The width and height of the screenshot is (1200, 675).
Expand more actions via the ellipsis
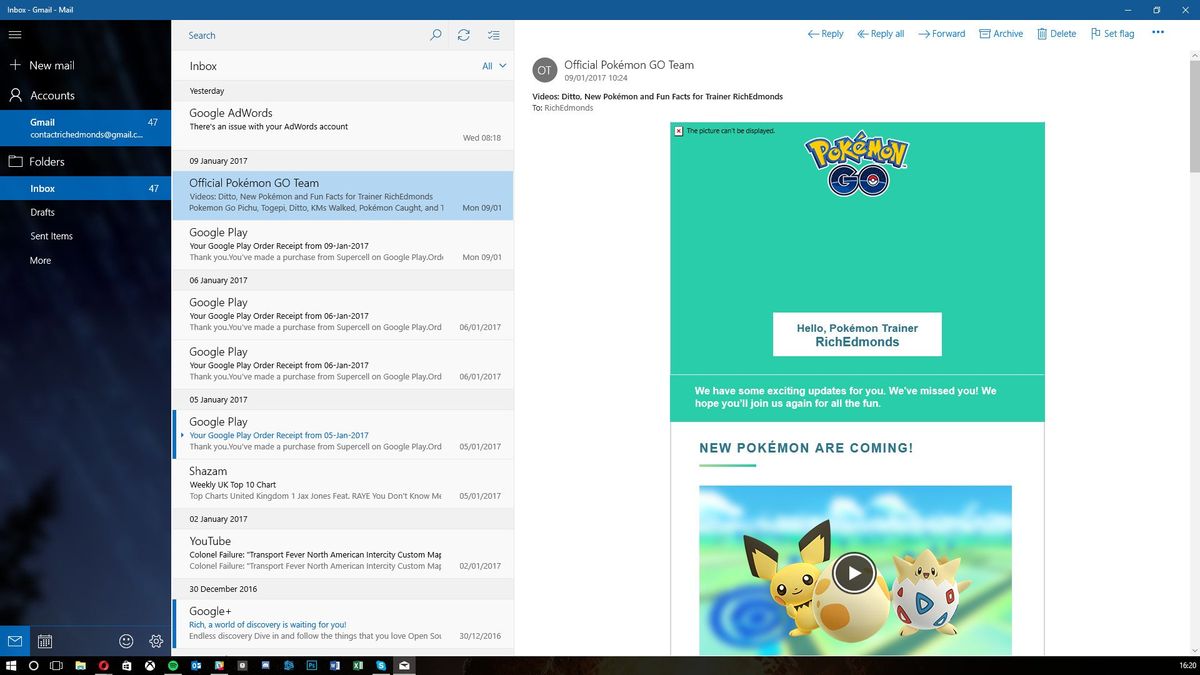(x=1157, y=31)
